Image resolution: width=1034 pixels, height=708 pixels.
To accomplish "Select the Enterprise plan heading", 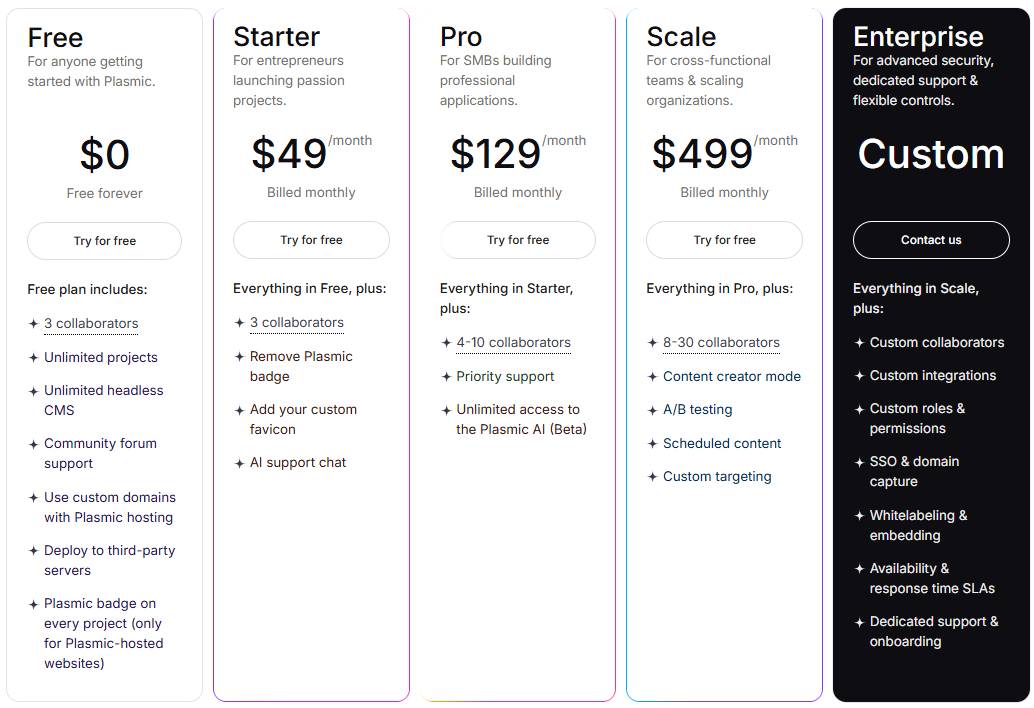I will [918, 36].
